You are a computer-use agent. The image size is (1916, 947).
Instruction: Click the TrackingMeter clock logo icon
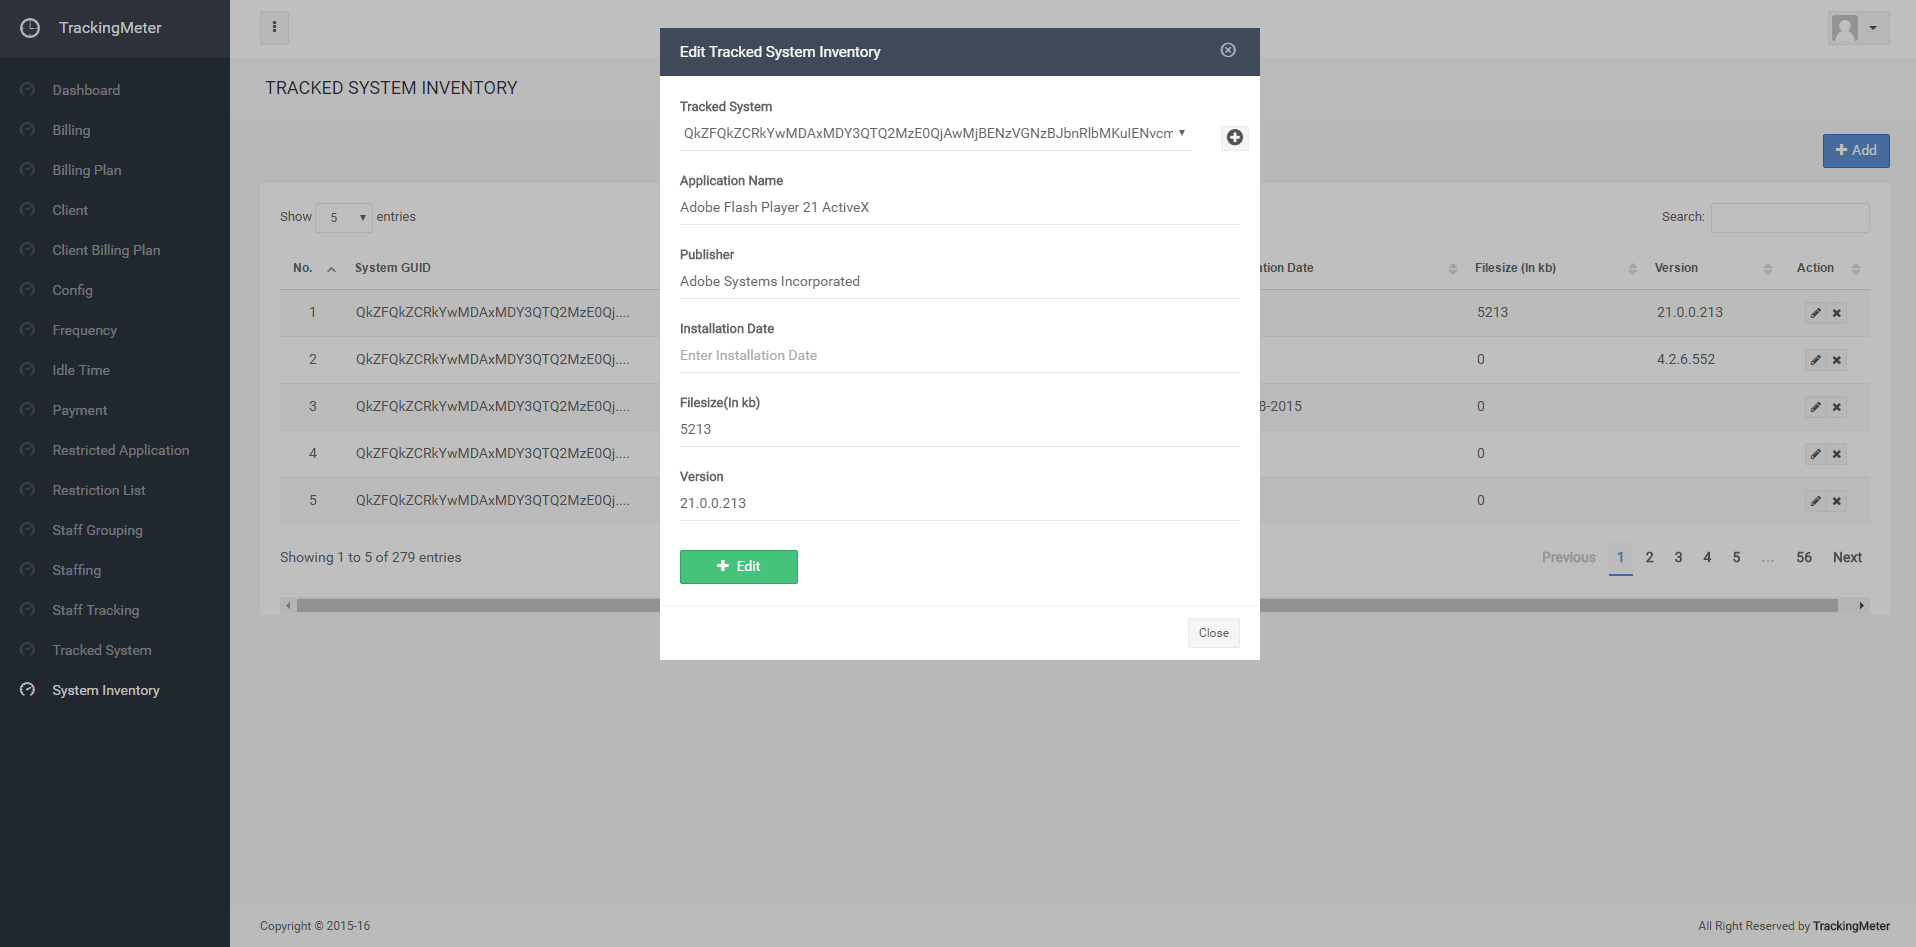pyautogui.click(x=30, y=28)
